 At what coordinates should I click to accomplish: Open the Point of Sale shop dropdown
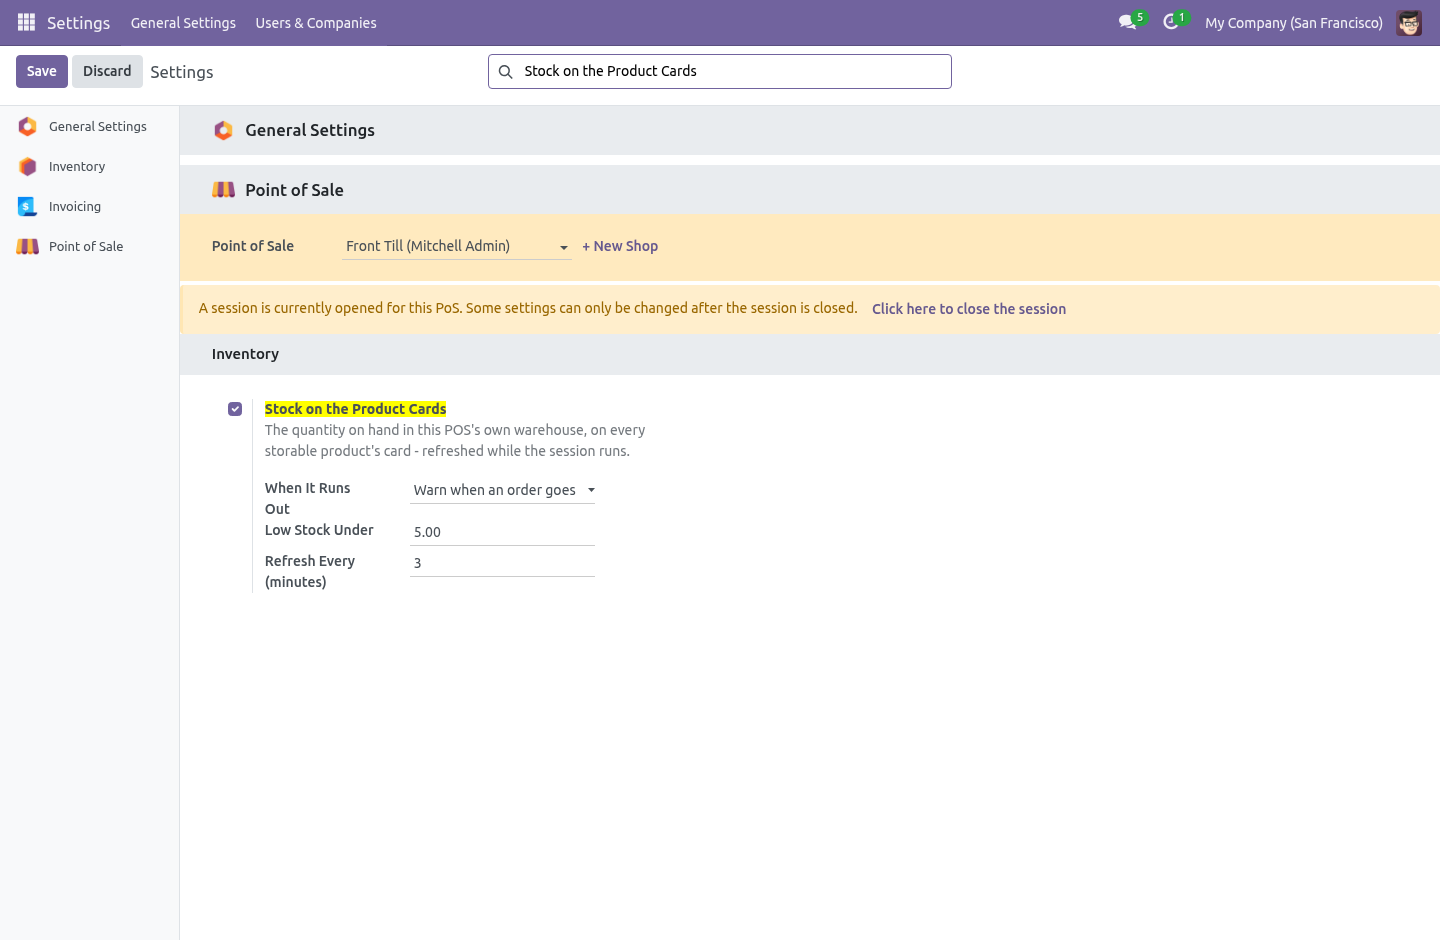[x=457, y=246]
